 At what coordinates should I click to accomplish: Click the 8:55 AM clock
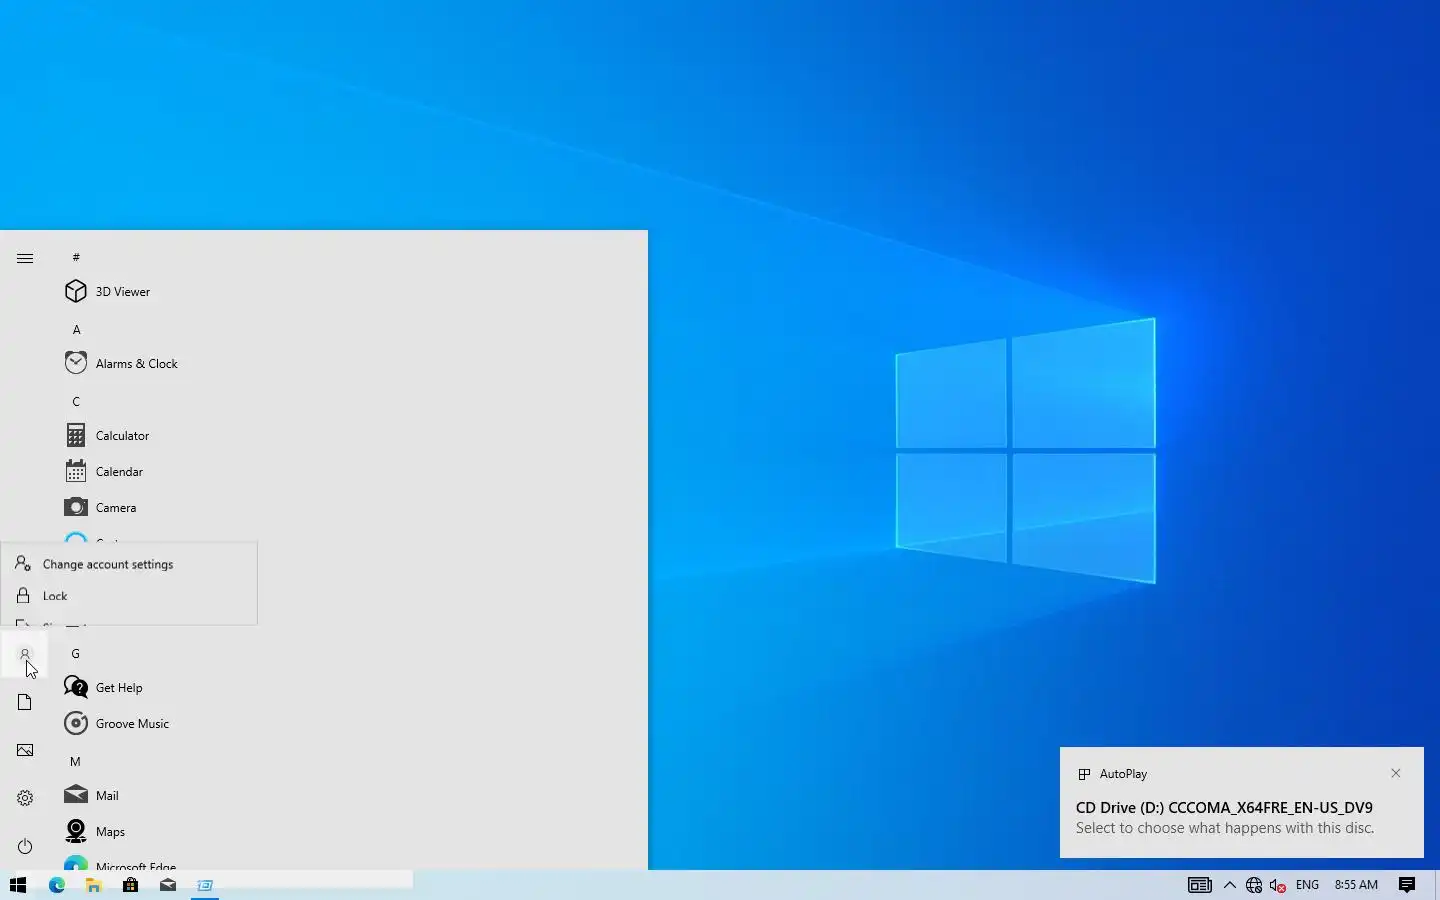pyautogui.click(x=1356, y=885)
